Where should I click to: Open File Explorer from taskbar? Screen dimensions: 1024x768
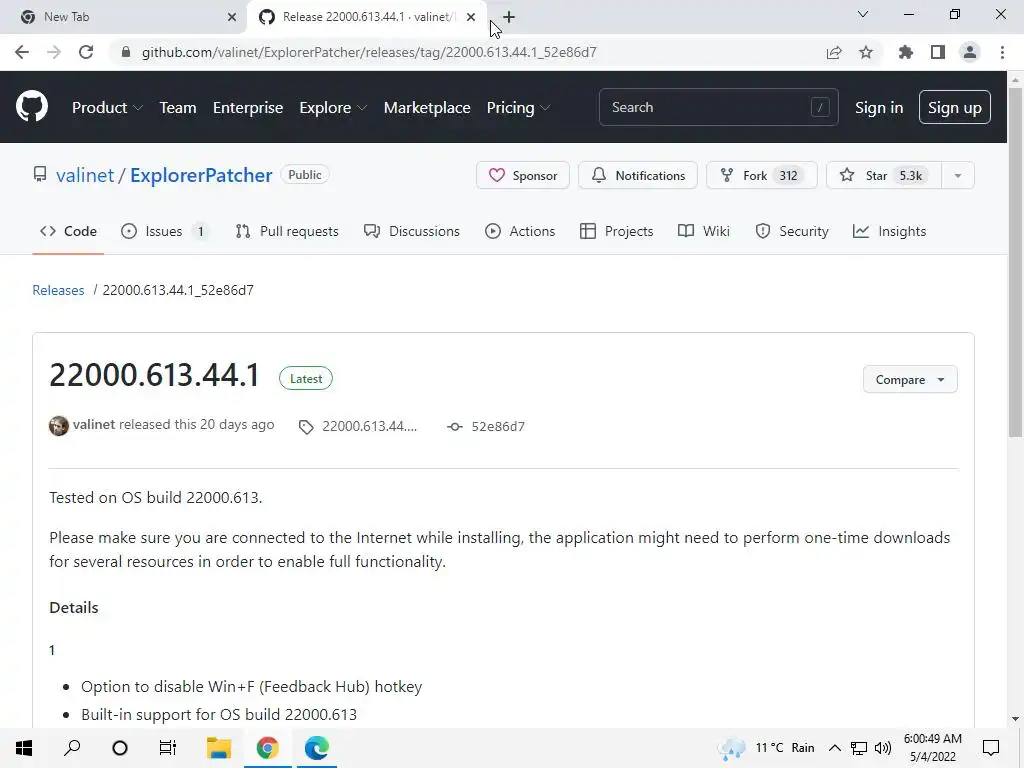219,748
